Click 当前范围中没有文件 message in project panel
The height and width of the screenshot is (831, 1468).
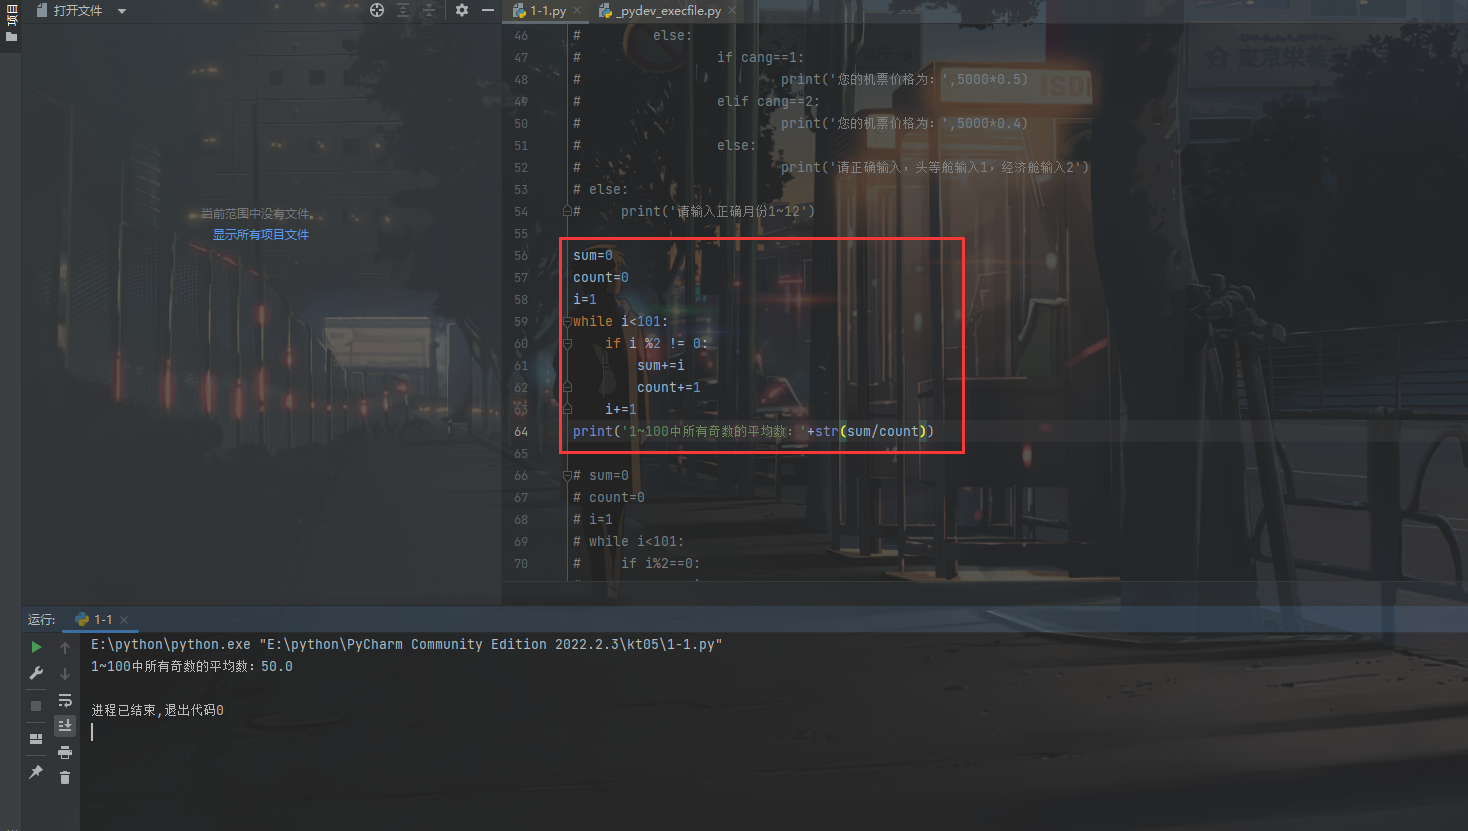click(x=257, y=214)
